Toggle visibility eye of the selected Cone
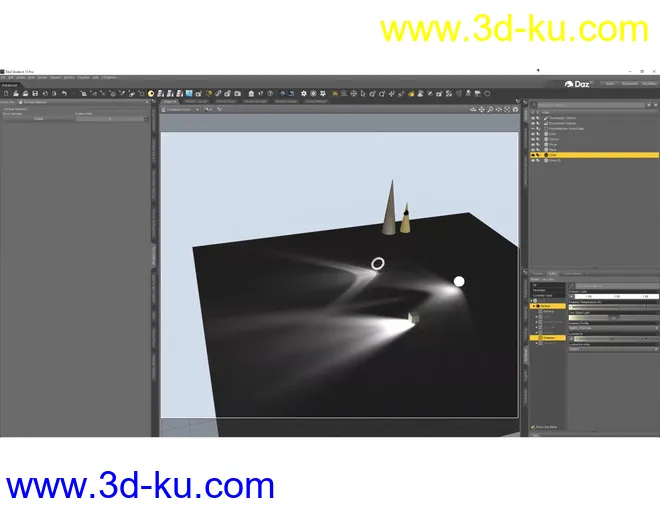Viewport: 660px width, 507px height. click(x=534, y=155)
